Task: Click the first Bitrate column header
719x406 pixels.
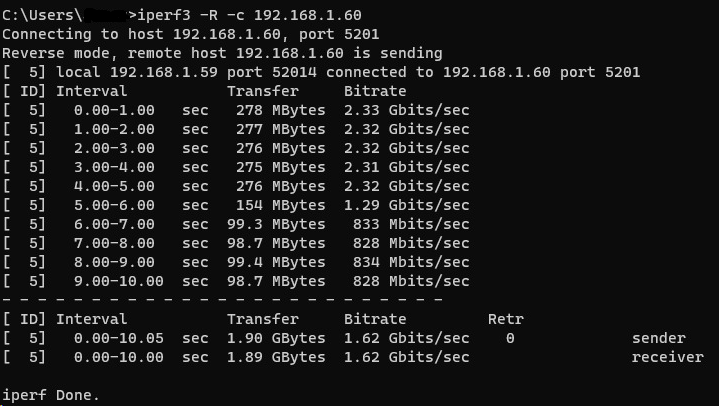Action: (x=375, y=91)
